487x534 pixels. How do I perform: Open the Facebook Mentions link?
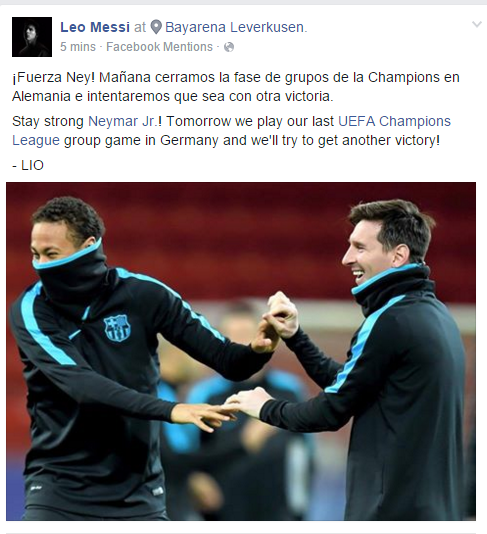pyautogui.click(x=159, y=47)
